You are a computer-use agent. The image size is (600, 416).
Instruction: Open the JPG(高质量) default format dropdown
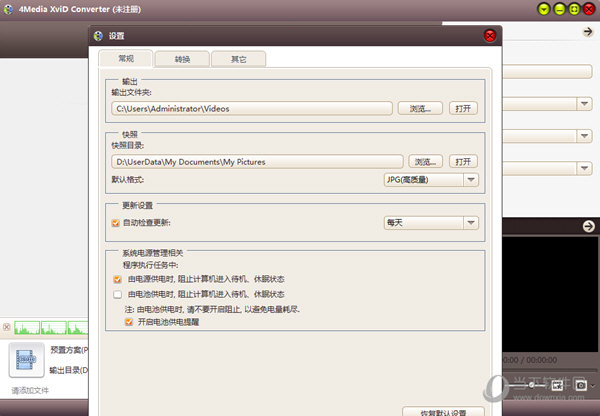[431, 179]
